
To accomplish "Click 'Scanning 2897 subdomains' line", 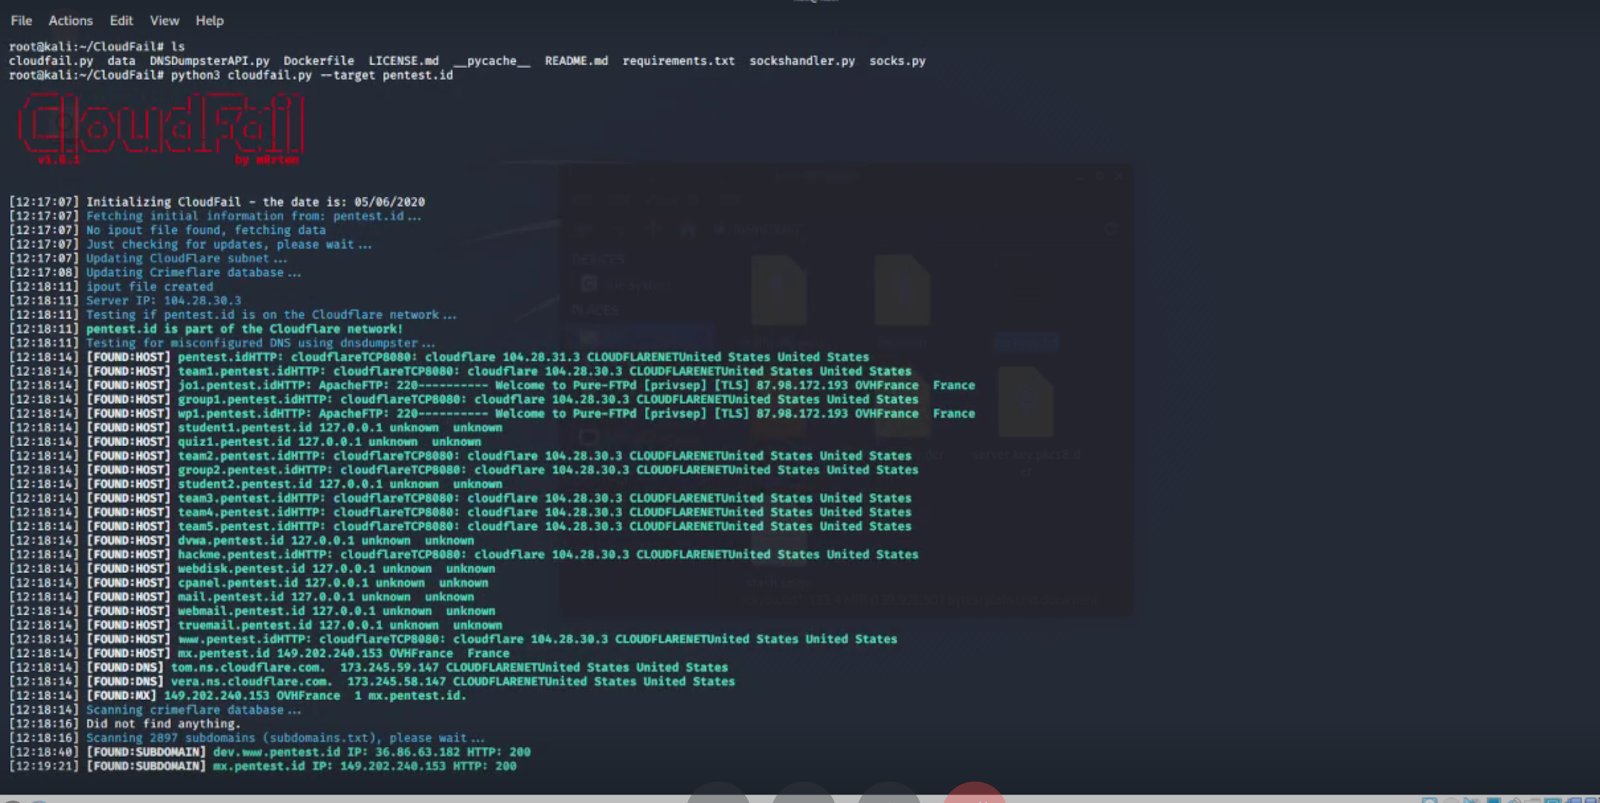I will click(x=247, y=738).
